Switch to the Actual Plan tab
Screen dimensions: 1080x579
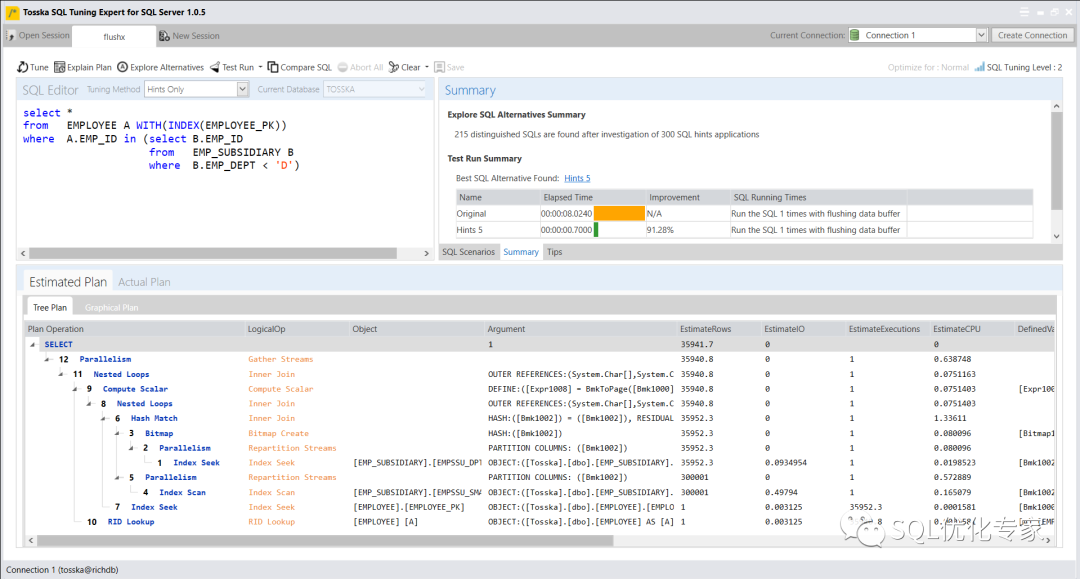coord(144,282)
